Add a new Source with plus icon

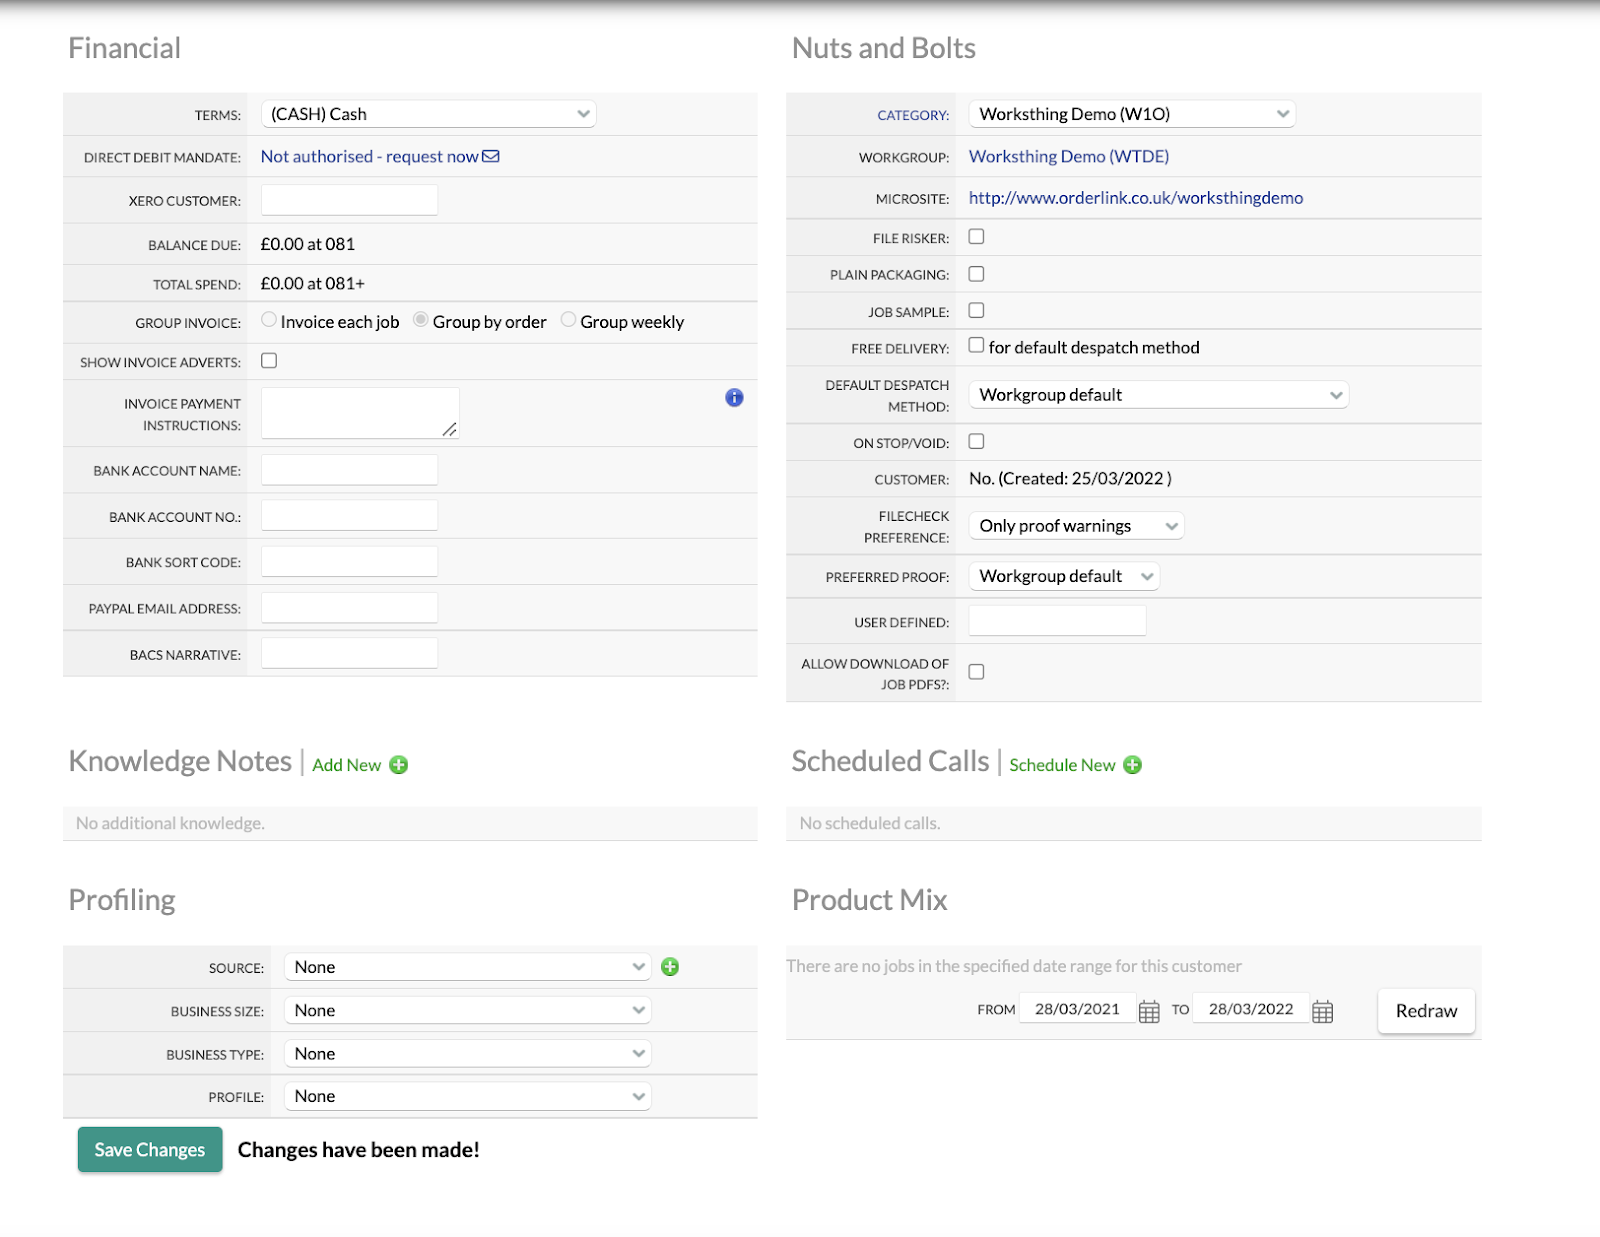(x=670, y=967)
